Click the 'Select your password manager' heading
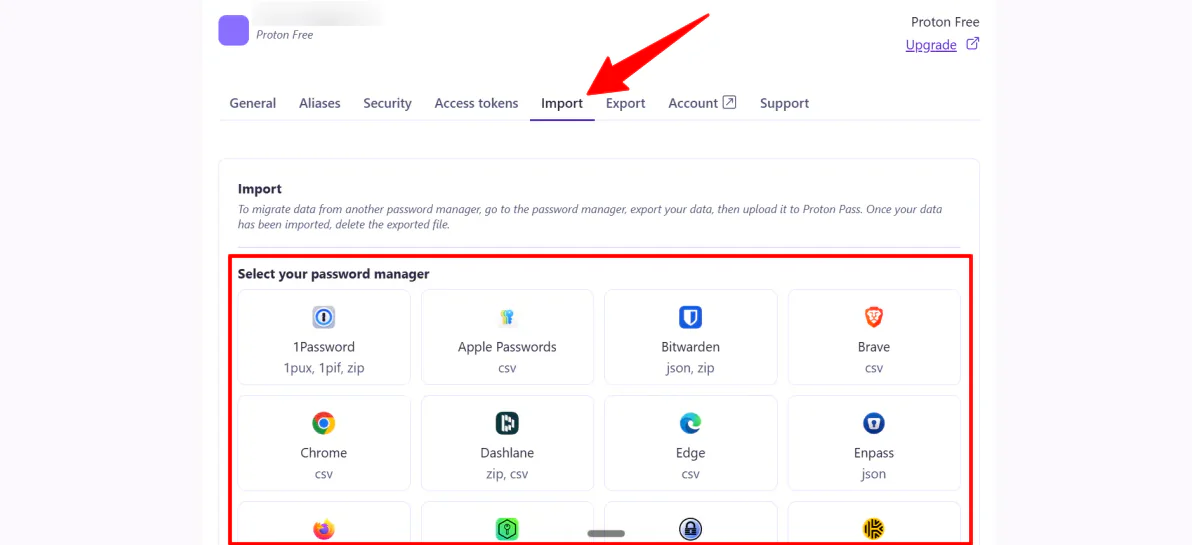 click(334, 274)
